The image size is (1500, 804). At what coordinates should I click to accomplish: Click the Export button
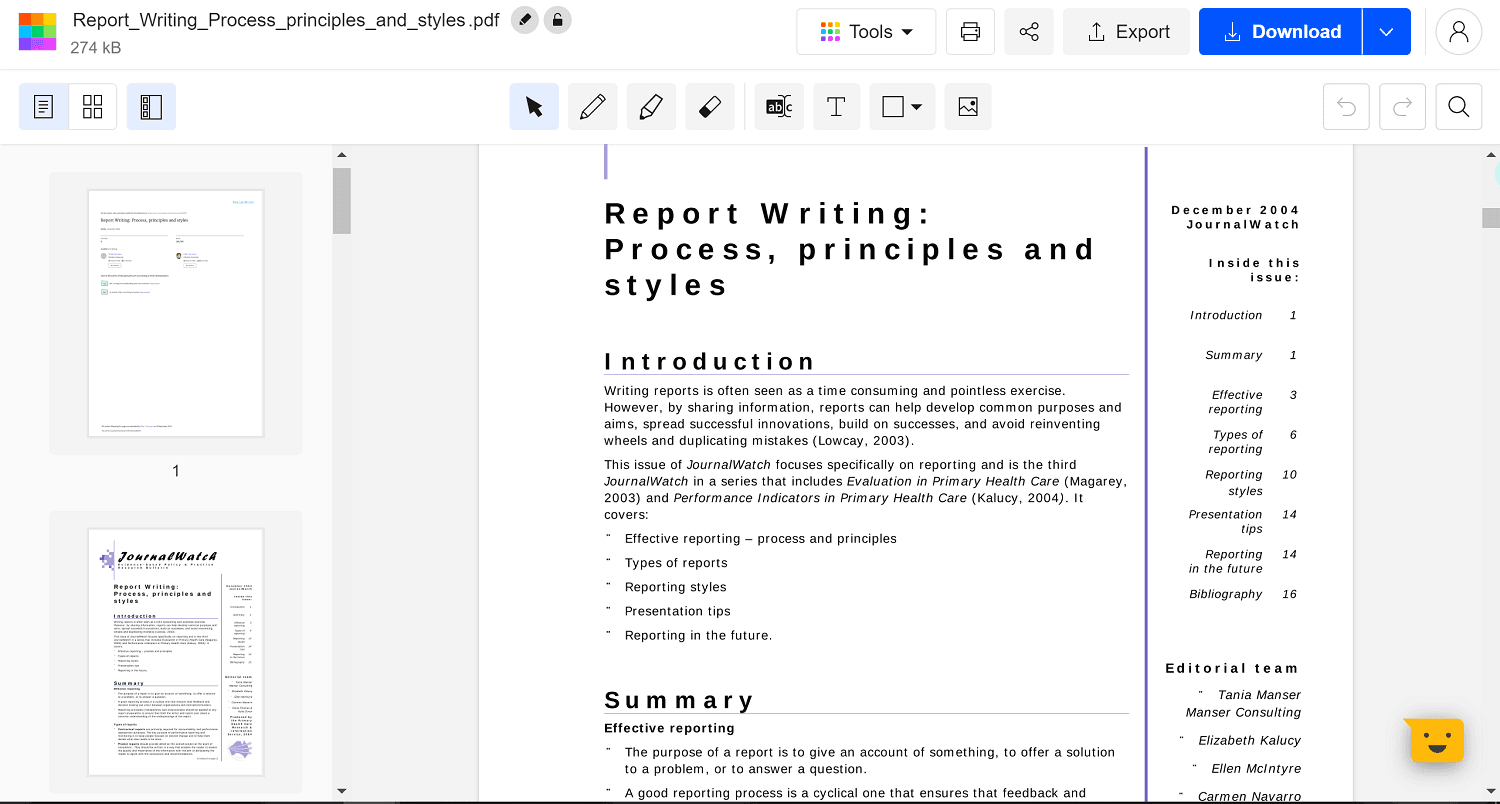1127,32
